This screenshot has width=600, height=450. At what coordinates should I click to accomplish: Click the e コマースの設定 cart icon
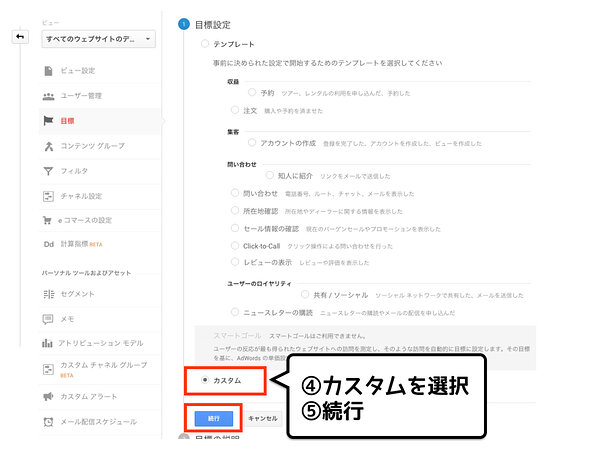(x=47, y=220)
